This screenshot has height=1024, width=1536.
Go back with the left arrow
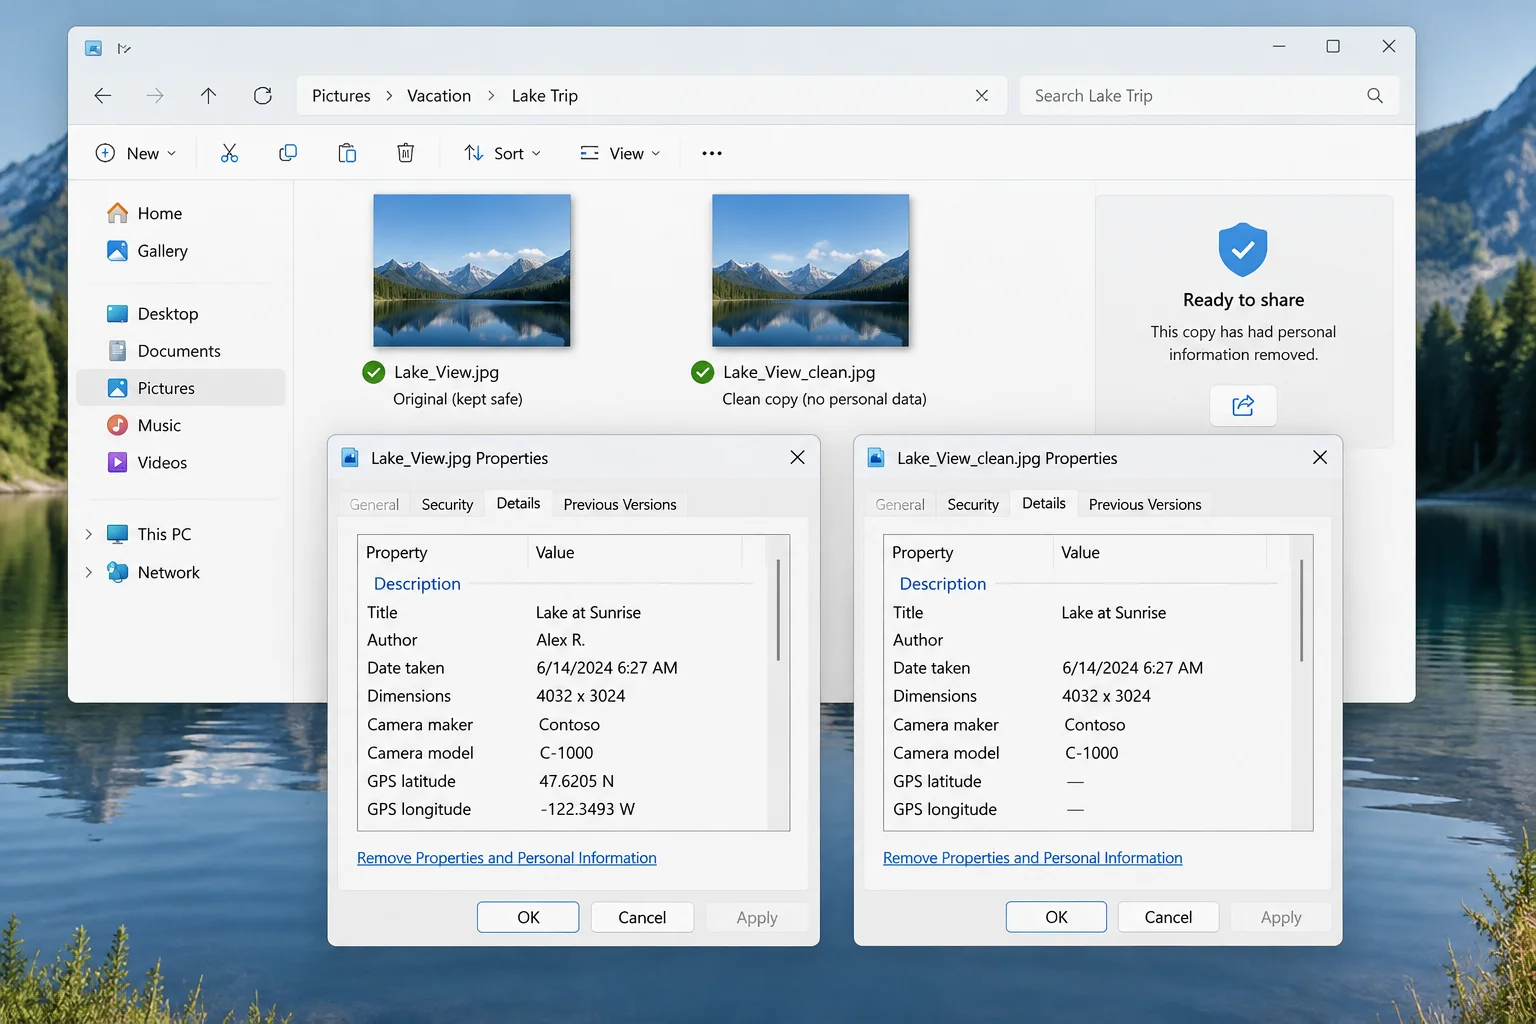(x=102, y=96)
